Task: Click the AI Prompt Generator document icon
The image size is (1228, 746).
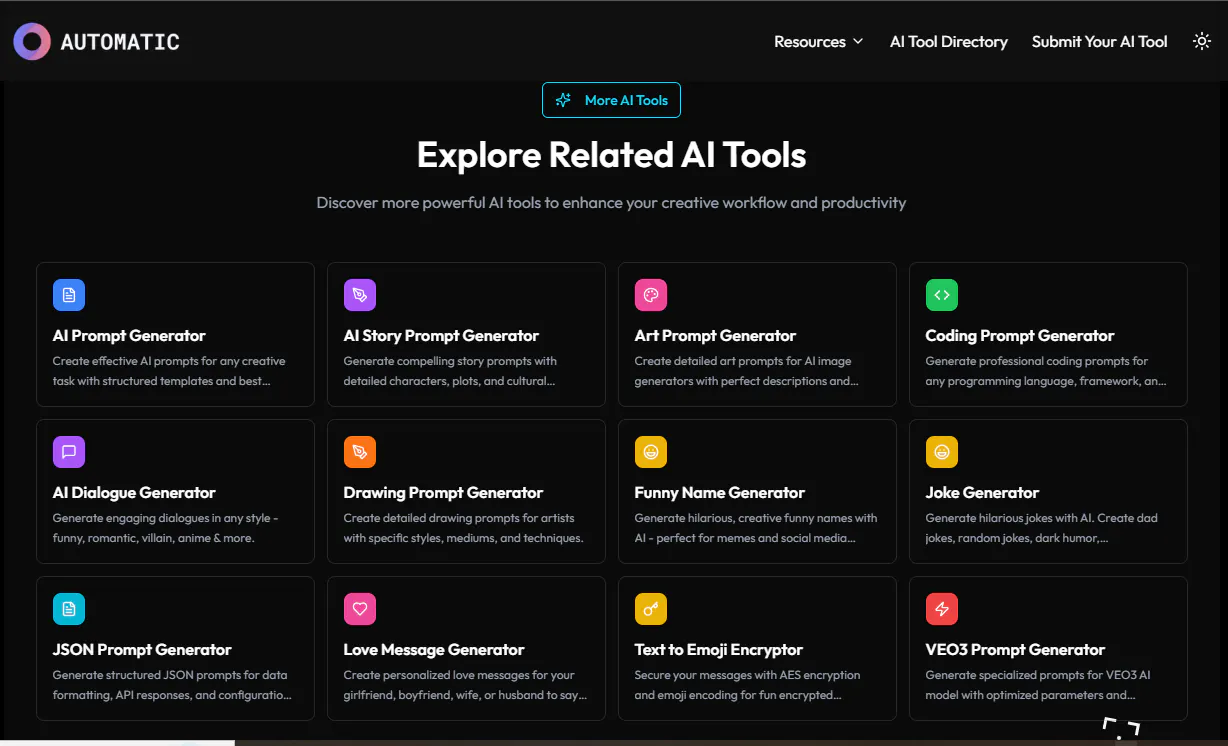Action: [x=69, y=295]
